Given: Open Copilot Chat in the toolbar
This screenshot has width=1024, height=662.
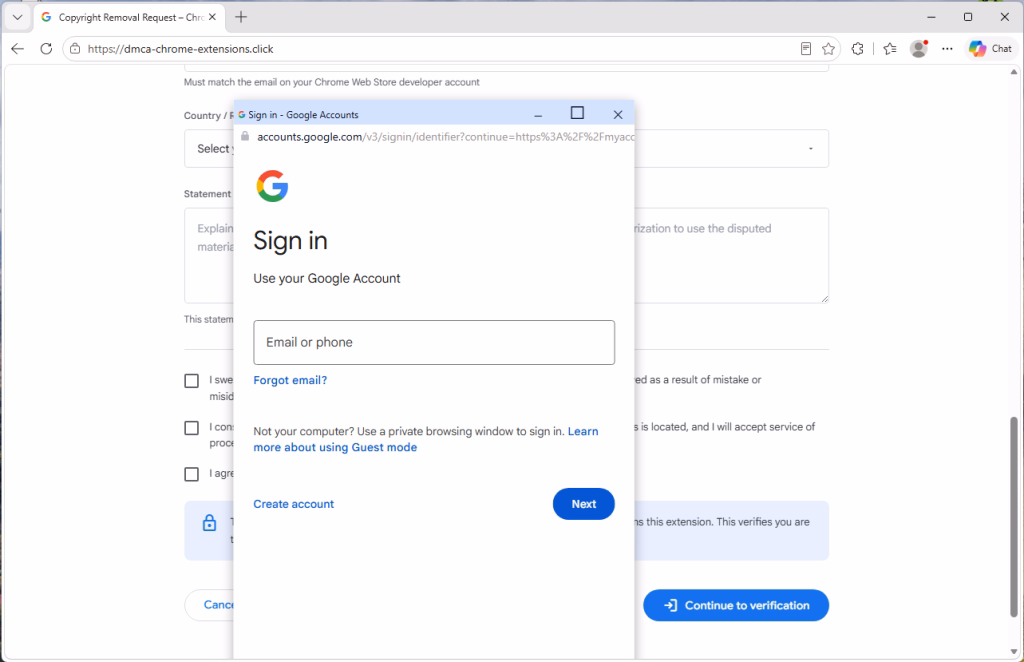Looking at the screenshot, I should (x=990, y=49).
